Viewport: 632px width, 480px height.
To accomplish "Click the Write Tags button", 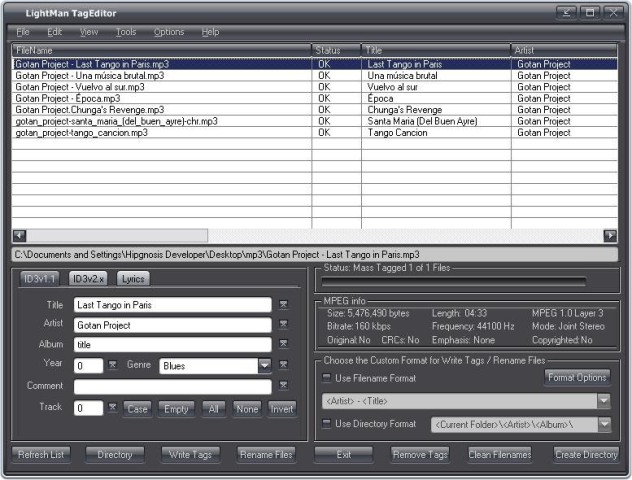I will pyautogui.click(x=190, y=455).
